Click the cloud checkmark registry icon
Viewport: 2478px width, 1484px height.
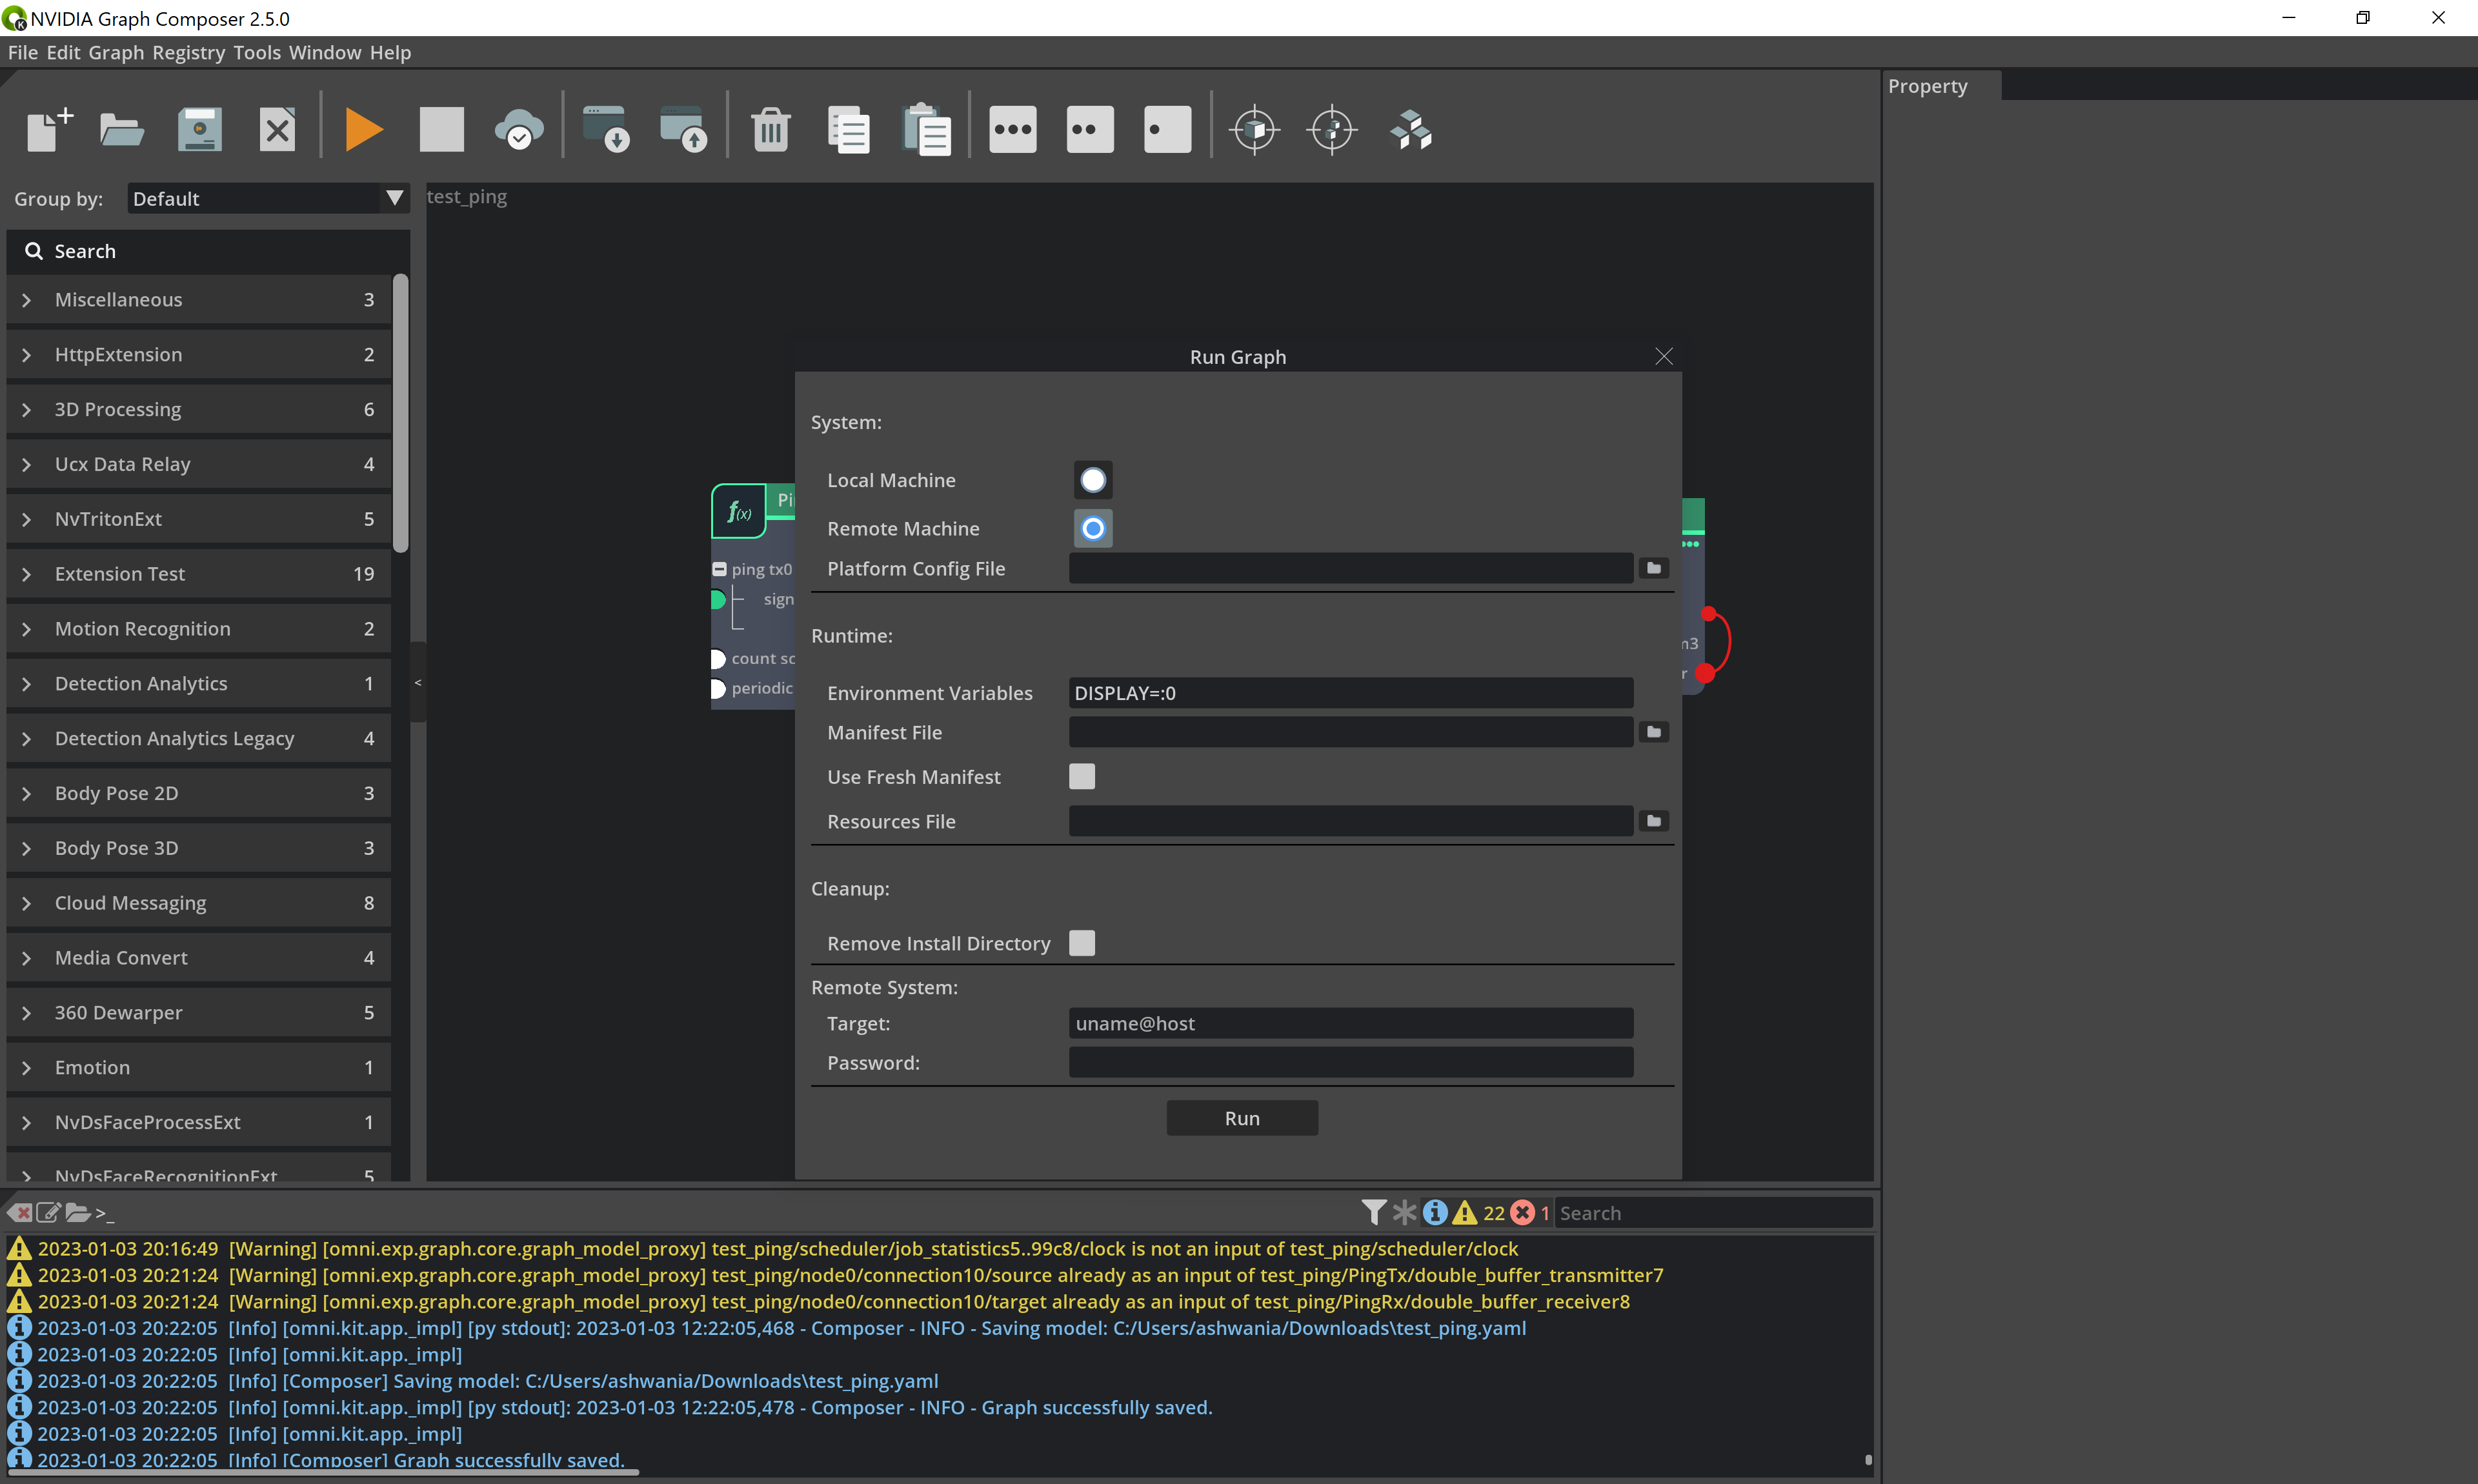(519, 130)
